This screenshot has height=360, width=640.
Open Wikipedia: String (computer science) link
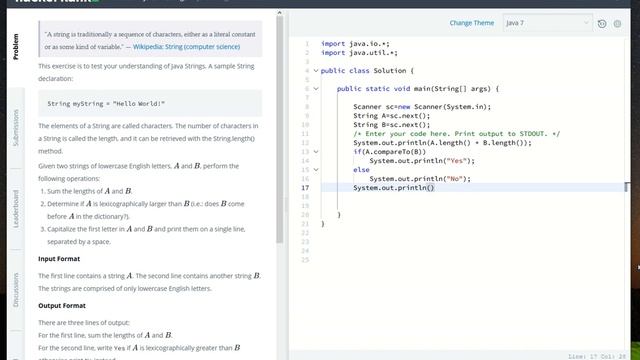186,47
